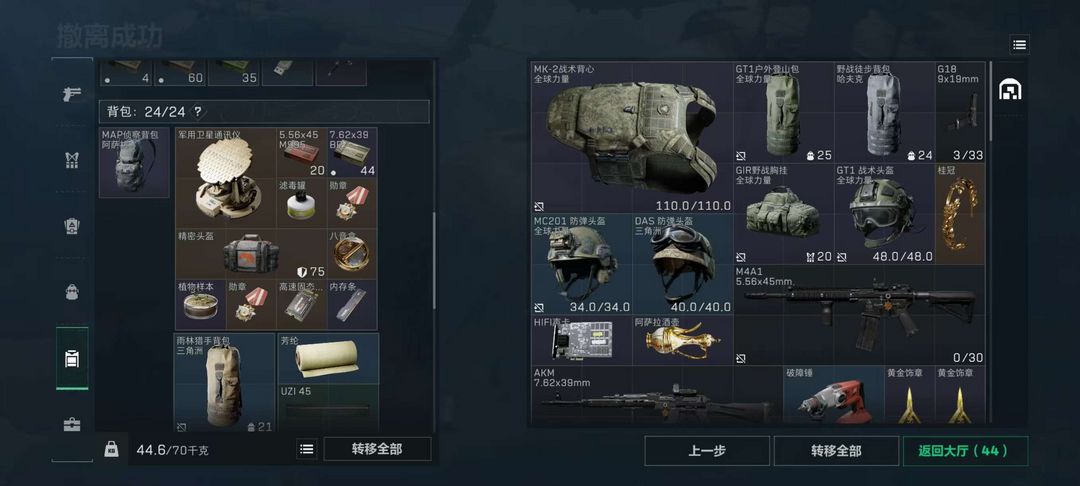1080x486 pixels.
Task: Click 返回大厅 return to lobby button
Action: (965, 451)
